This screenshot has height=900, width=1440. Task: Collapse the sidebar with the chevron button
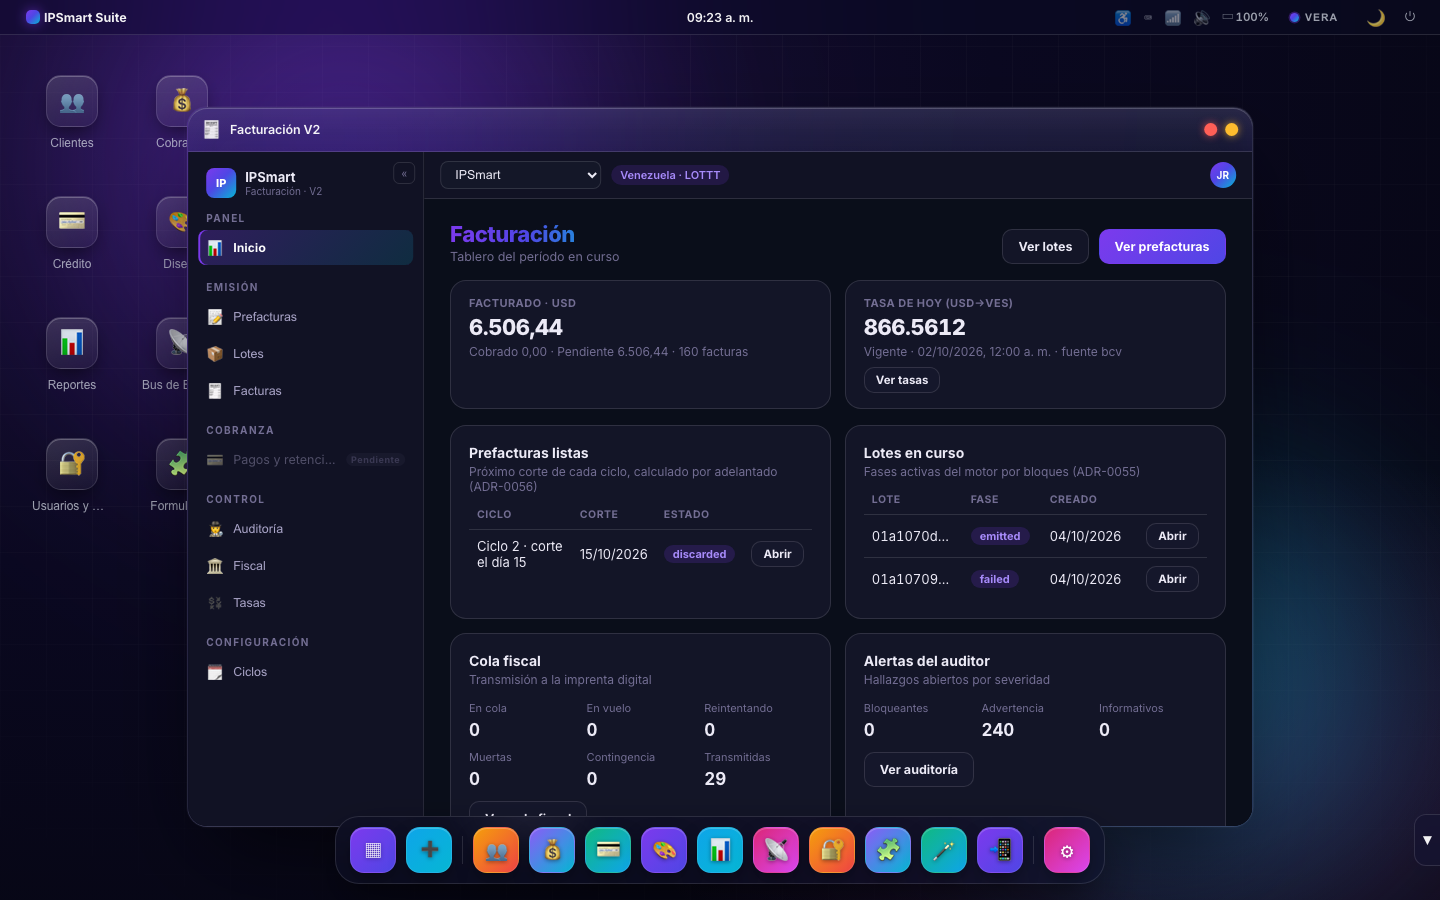tap(404, 173)
